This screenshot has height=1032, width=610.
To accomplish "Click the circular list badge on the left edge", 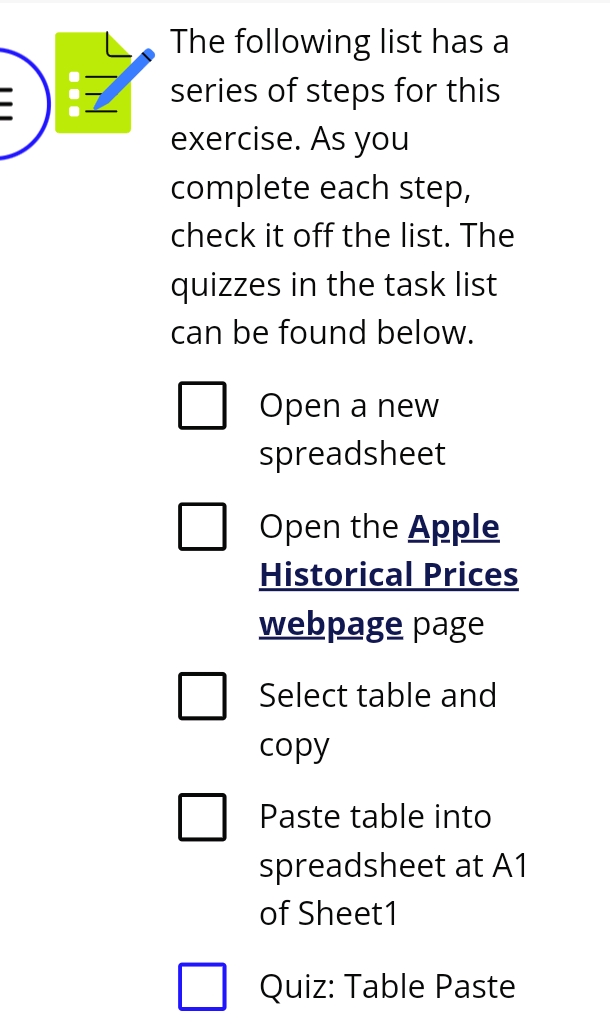I will coord(18,102).
